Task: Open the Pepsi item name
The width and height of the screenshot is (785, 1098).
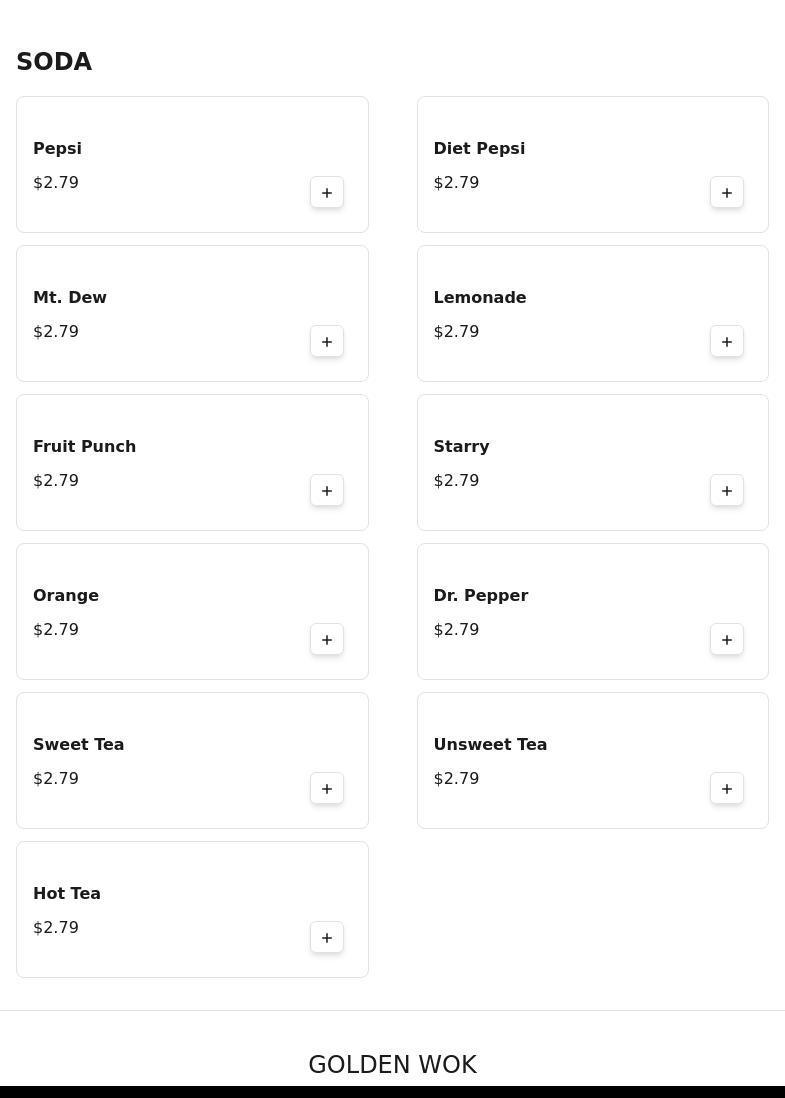Action: click(57, 148)
